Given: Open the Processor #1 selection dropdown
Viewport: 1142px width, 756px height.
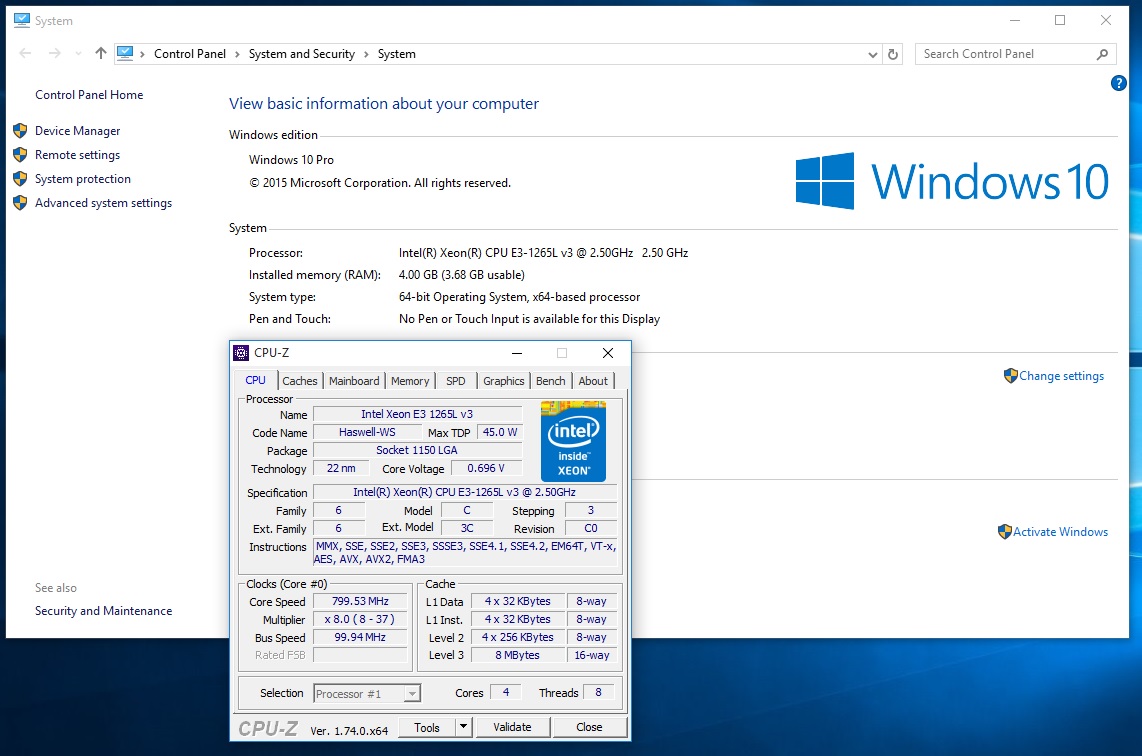Looking at the screenshot, I should click(x=367, y=693).
